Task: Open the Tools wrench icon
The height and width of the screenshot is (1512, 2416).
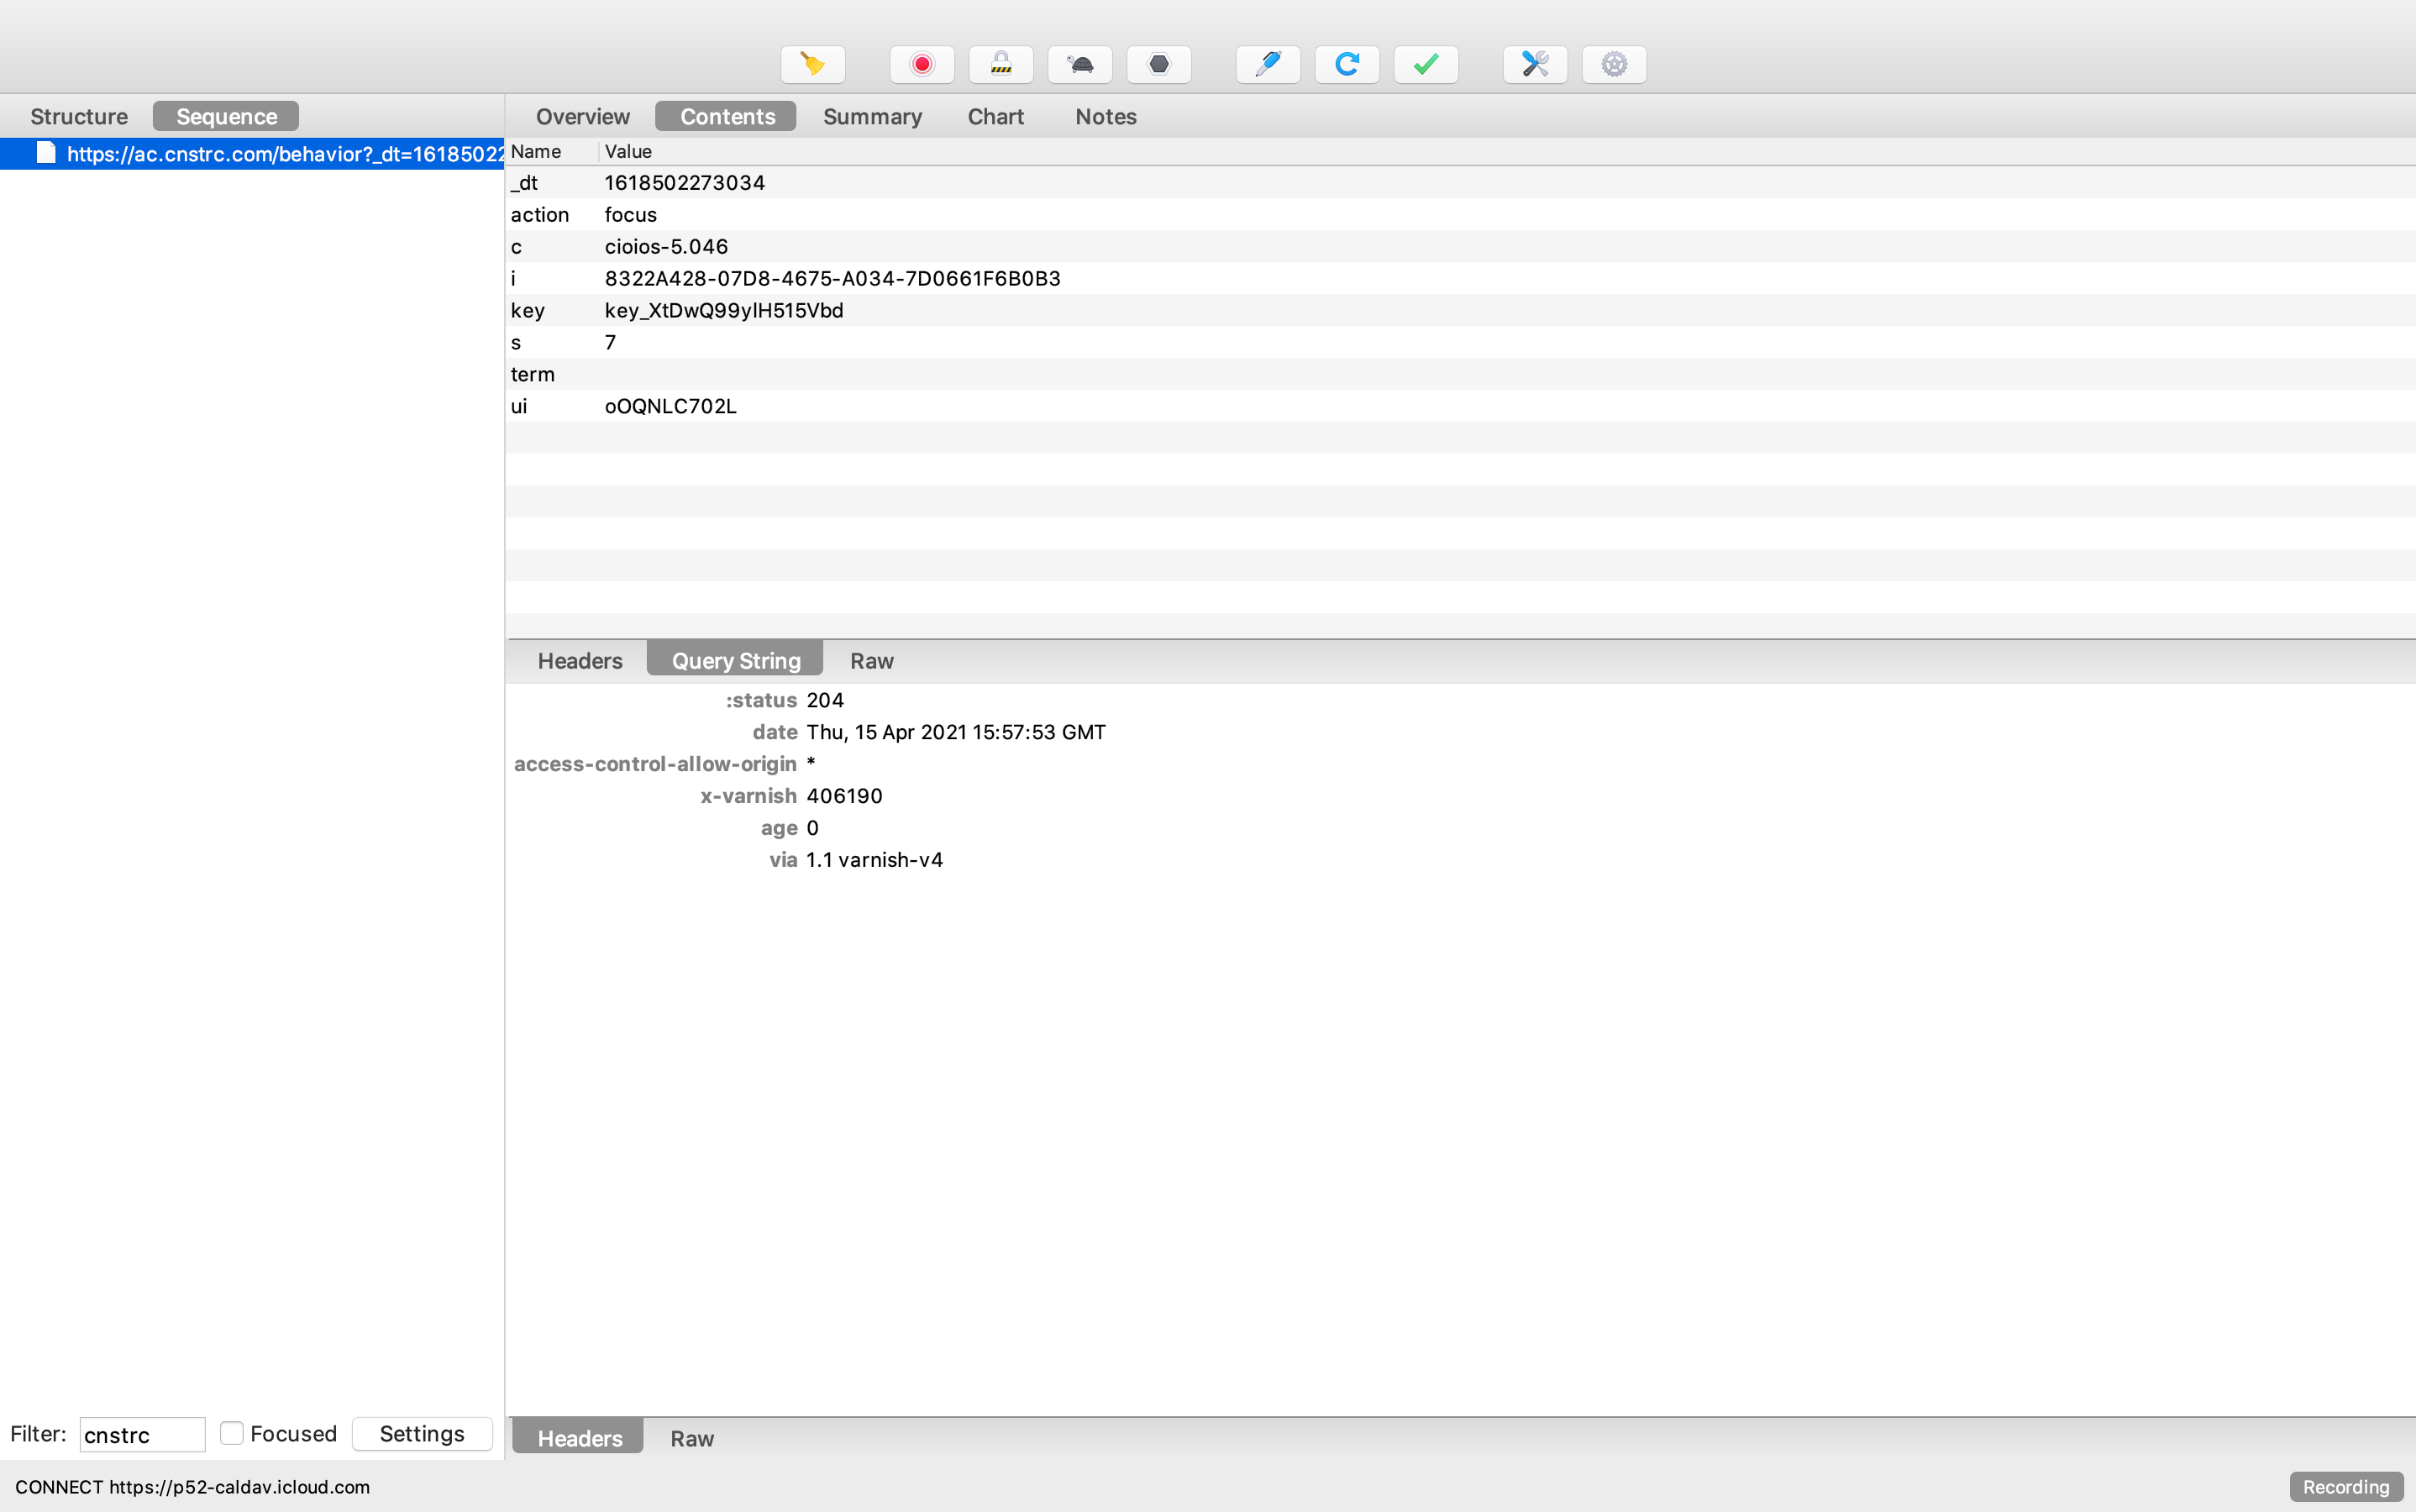Action: click(1534, 65)
